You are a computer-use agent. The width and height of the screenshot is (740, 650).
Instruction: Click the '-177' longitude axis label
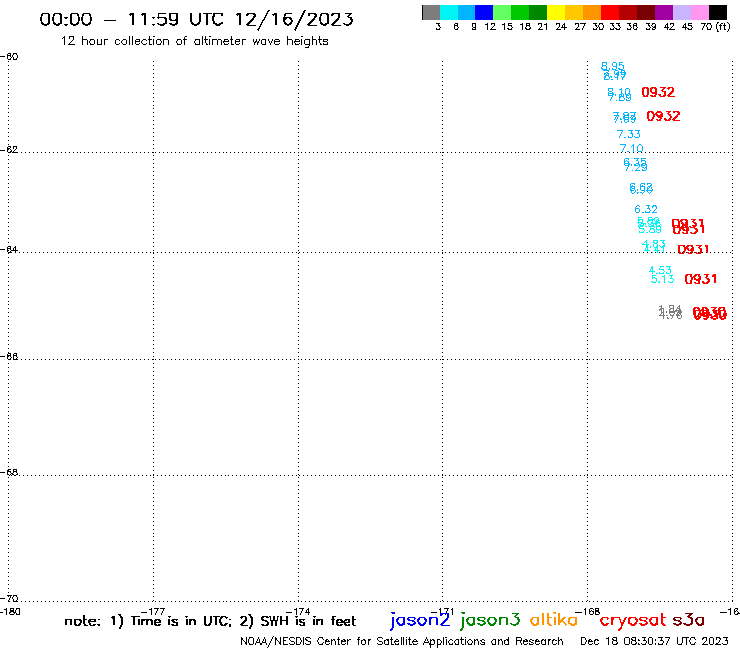153,612
